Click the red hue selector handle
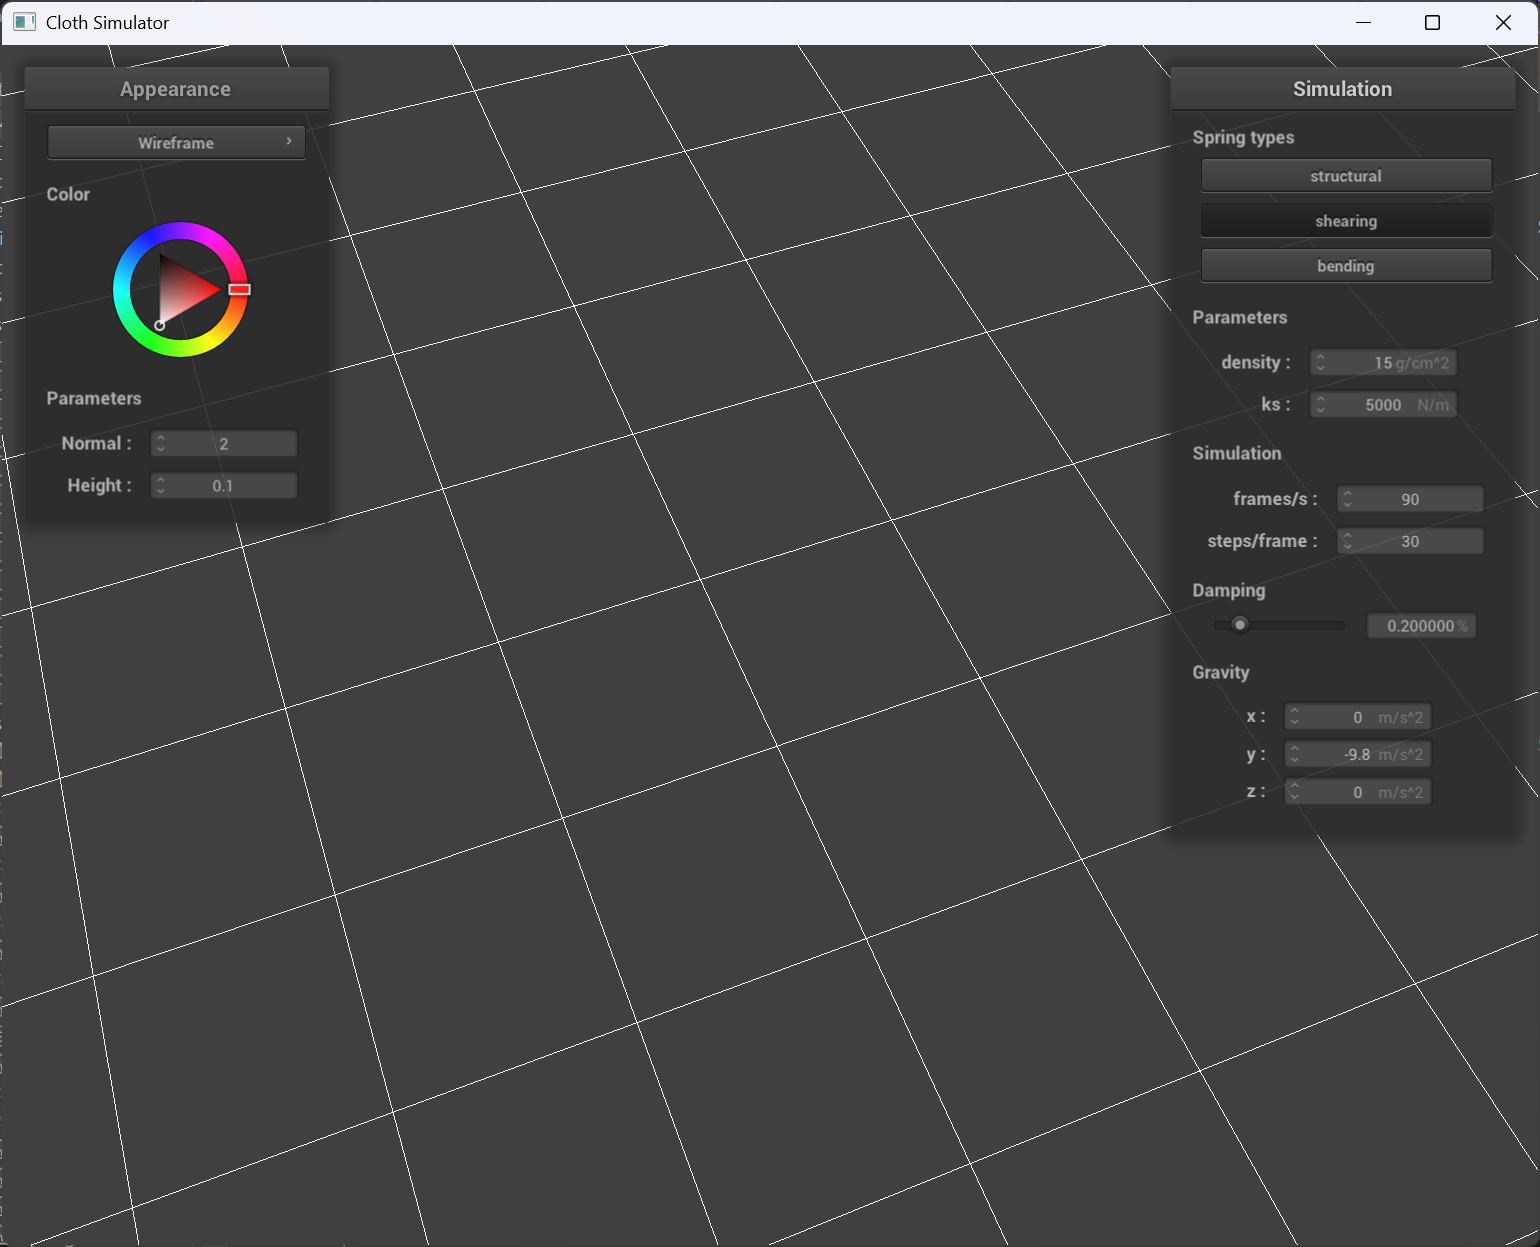Viewport: 1540px width, 1247px height. click(239, 289)
